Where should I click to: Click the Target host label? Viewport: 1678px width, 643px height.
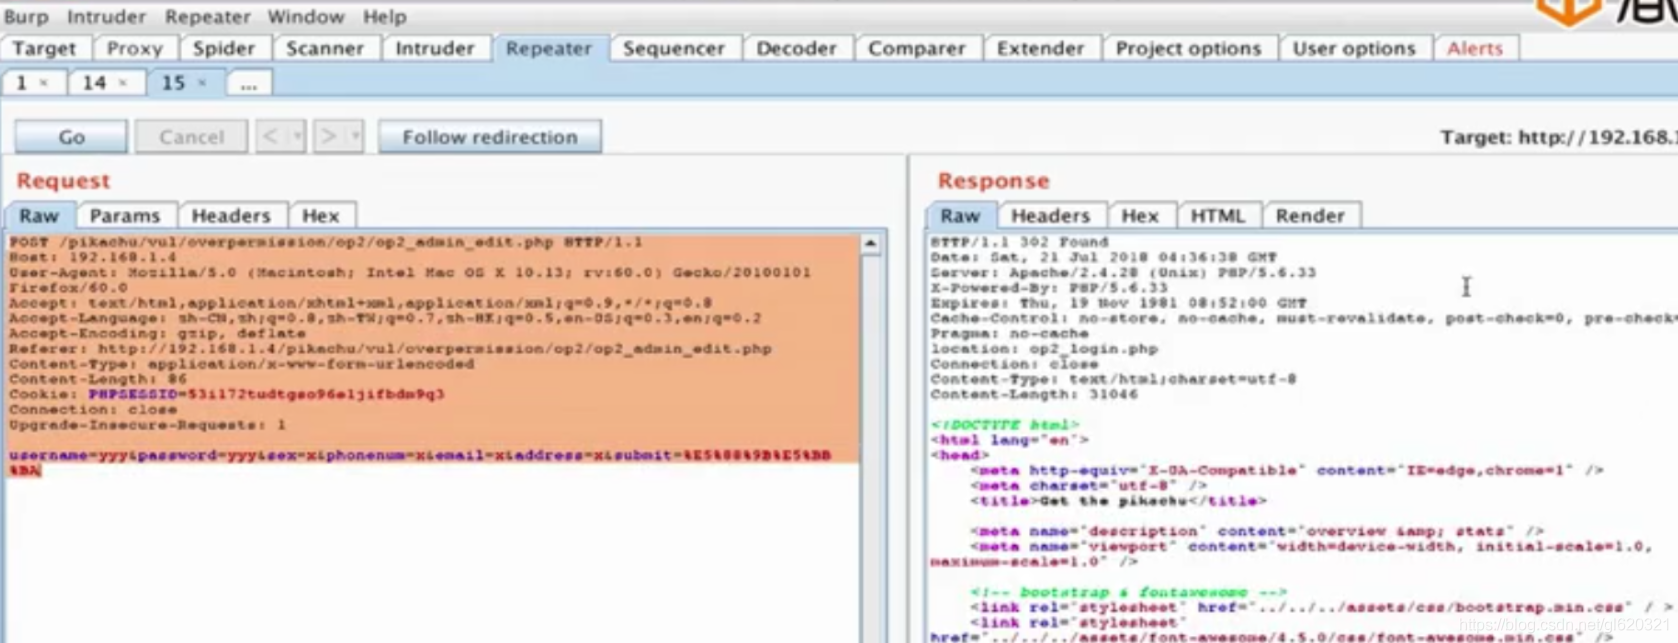point(1558,137)
